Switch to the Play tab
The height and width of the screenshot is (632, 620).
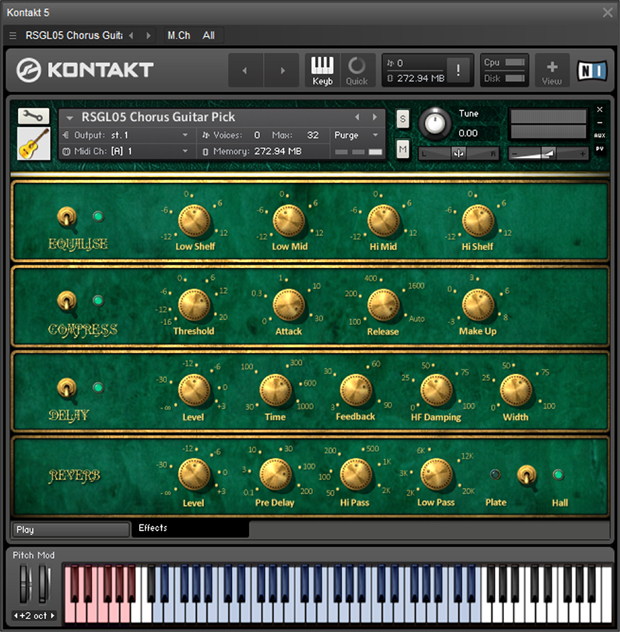[x=71, y=530]
